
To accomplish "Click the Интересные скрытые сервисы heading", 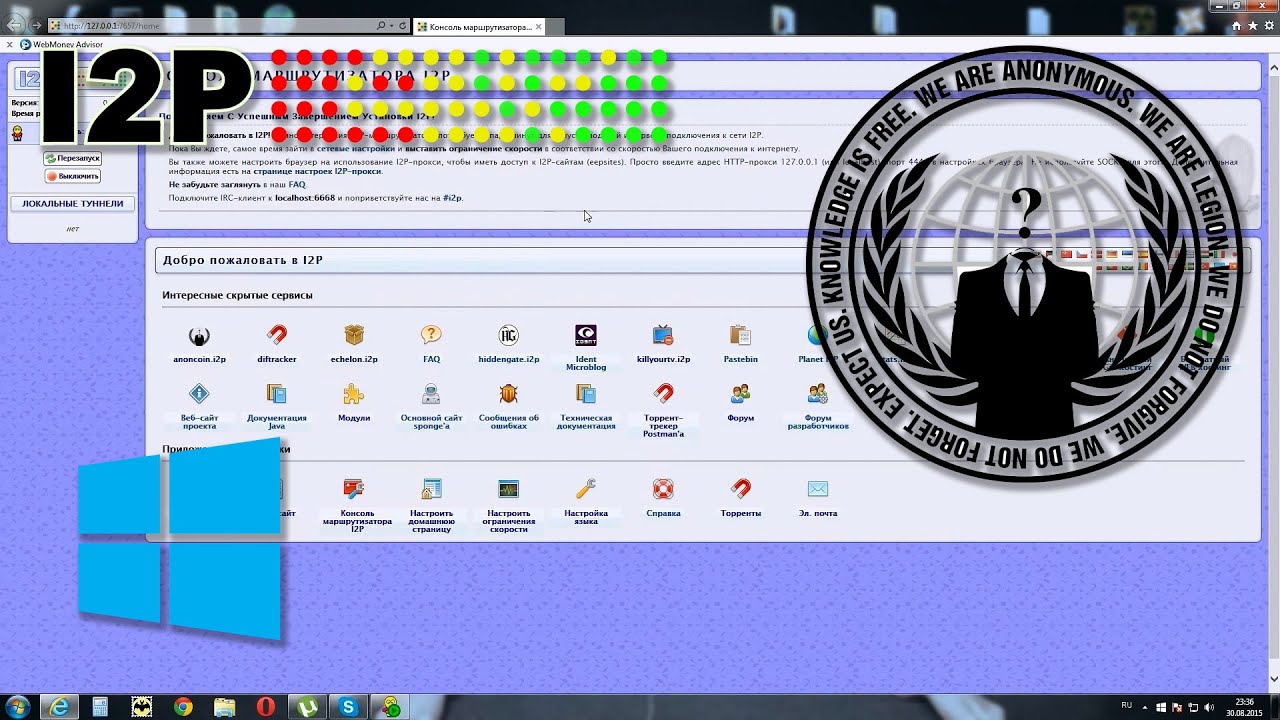I will (237, 295).
